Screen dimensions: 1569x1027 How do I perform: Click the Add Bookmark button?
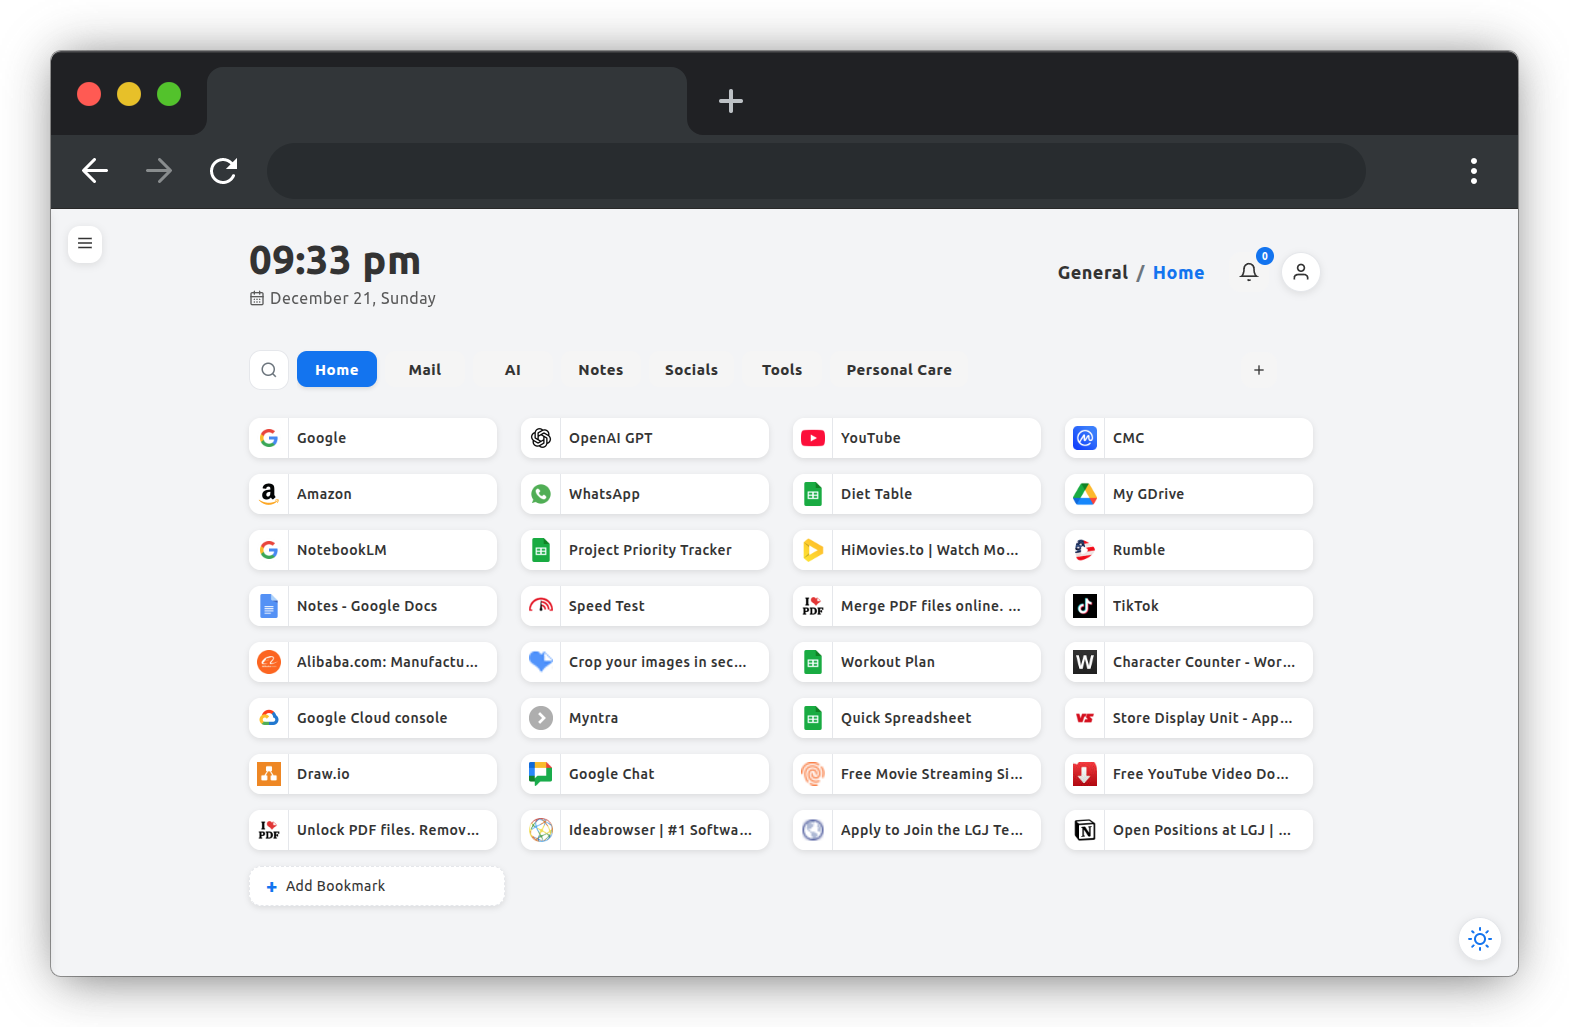[x=376, y=886]
